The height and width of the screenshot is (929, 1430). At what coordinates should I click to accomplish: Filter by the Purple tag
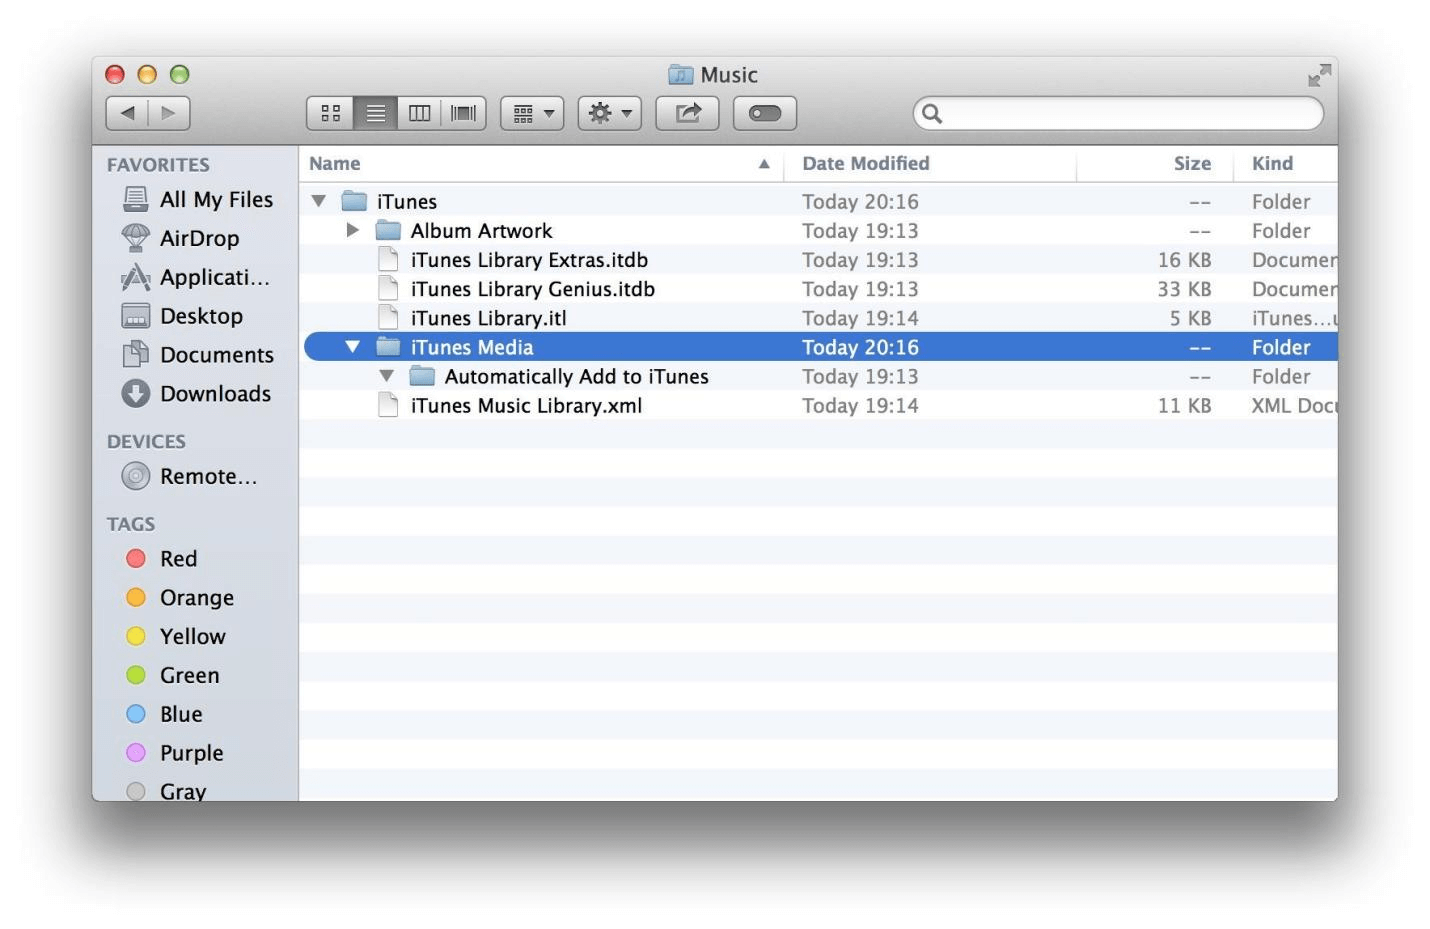click(174, 753)
